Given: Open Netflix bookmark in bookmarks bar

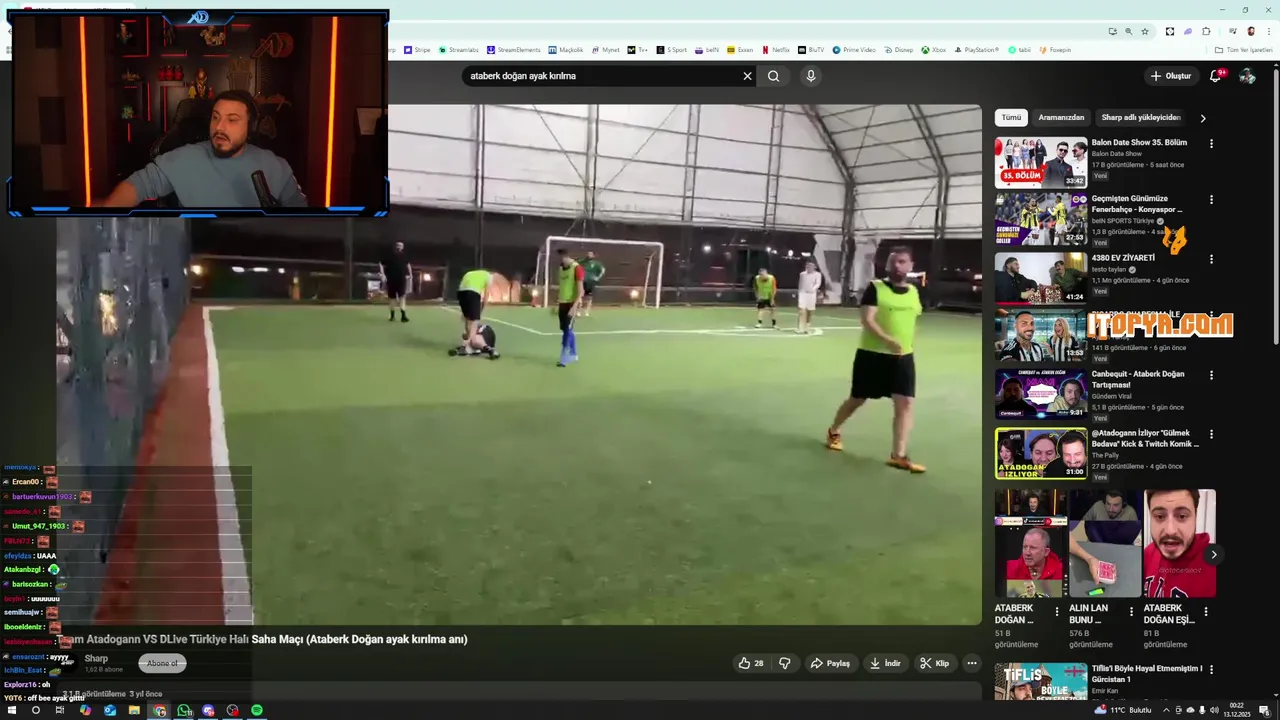Looking at the screenshot, I should click(775, 50).
